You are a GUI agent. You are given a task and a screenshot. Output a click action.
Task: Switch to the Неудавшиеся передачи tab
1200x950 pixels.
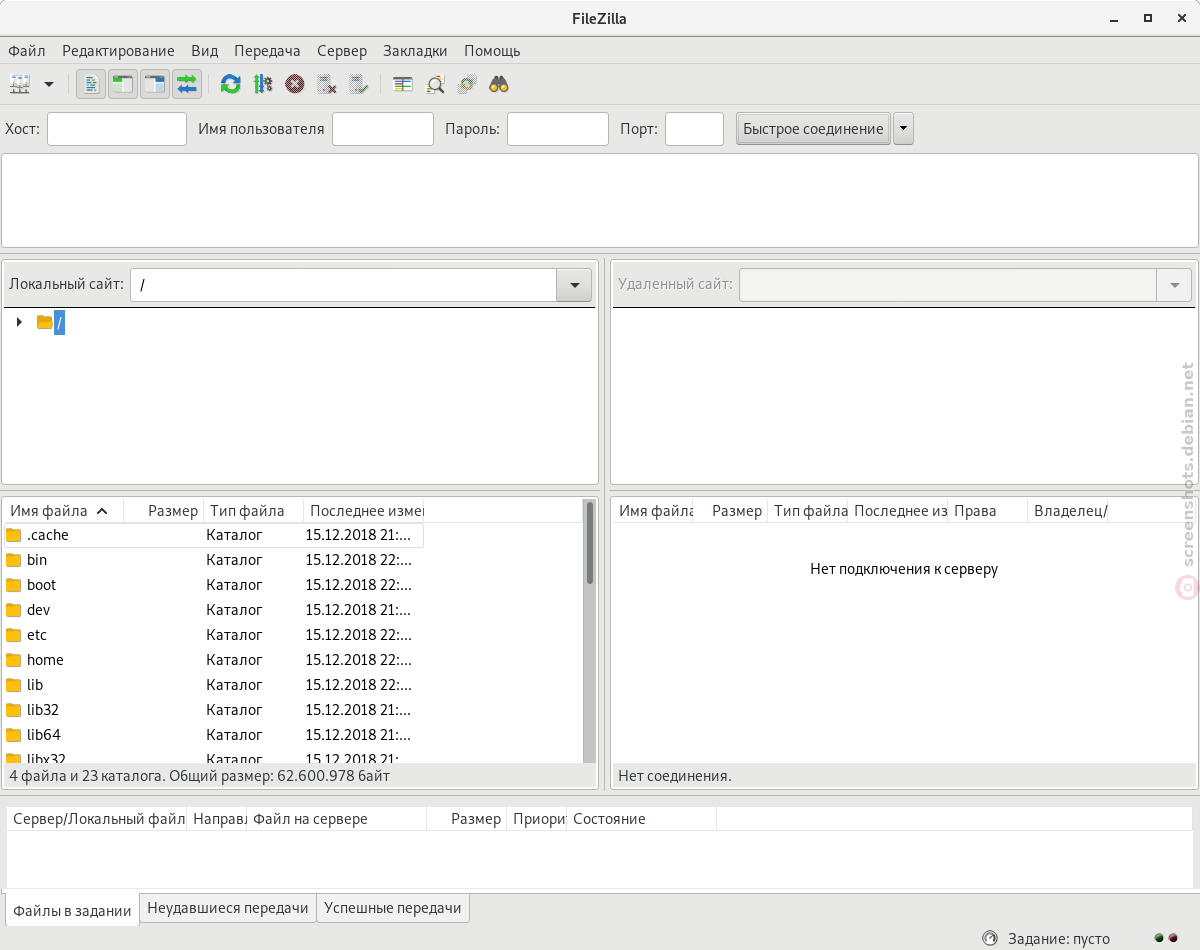[228, 908]
